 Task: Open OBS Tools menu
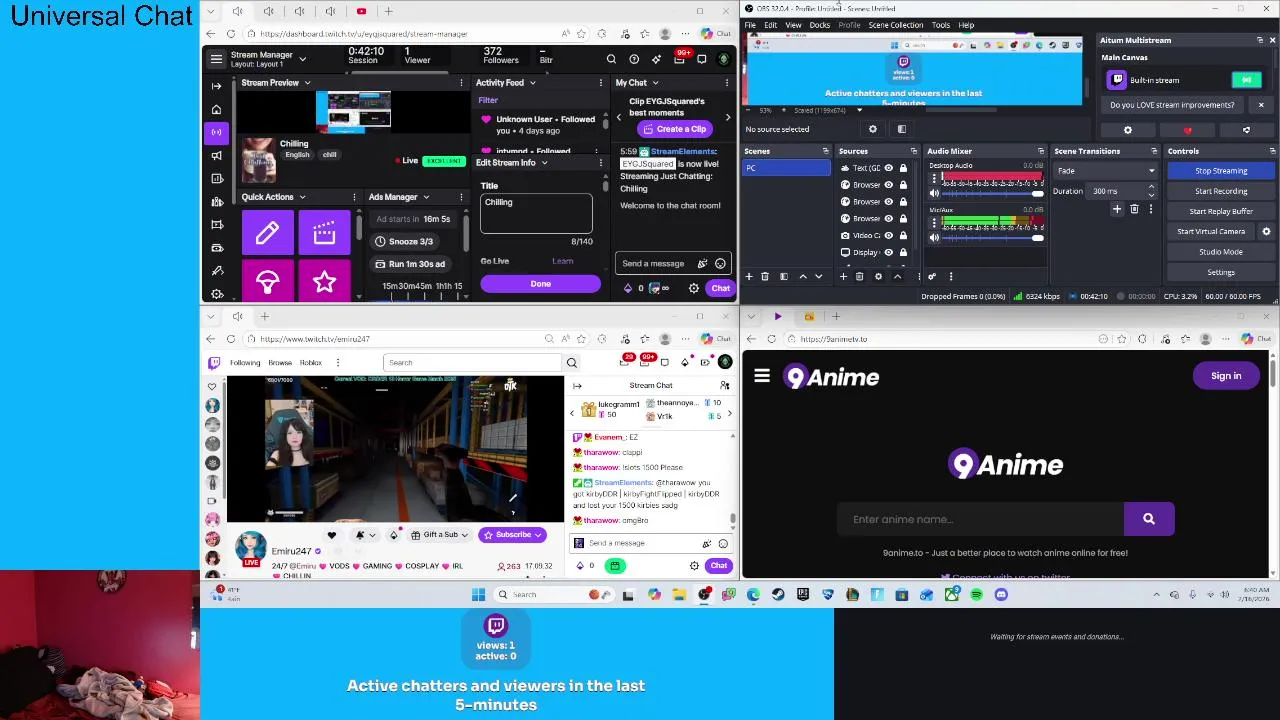(x=940, y=25)
